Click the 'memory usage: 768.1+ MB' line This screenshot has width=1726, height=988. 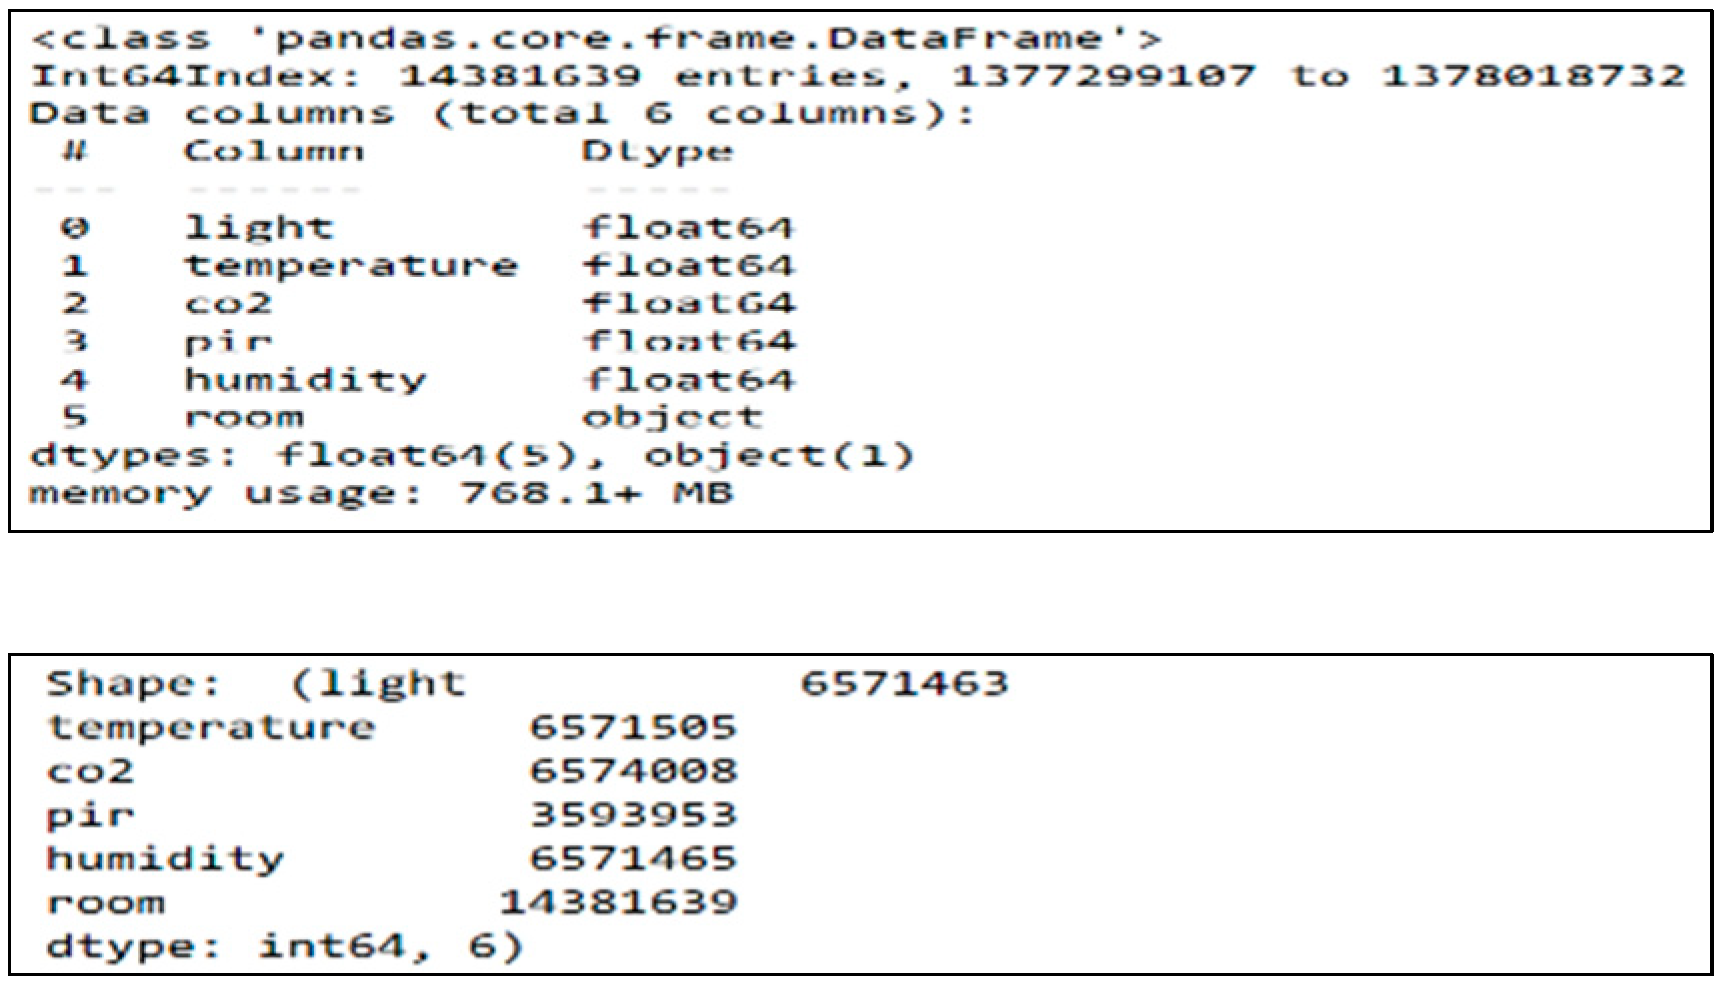click(380, 493)
